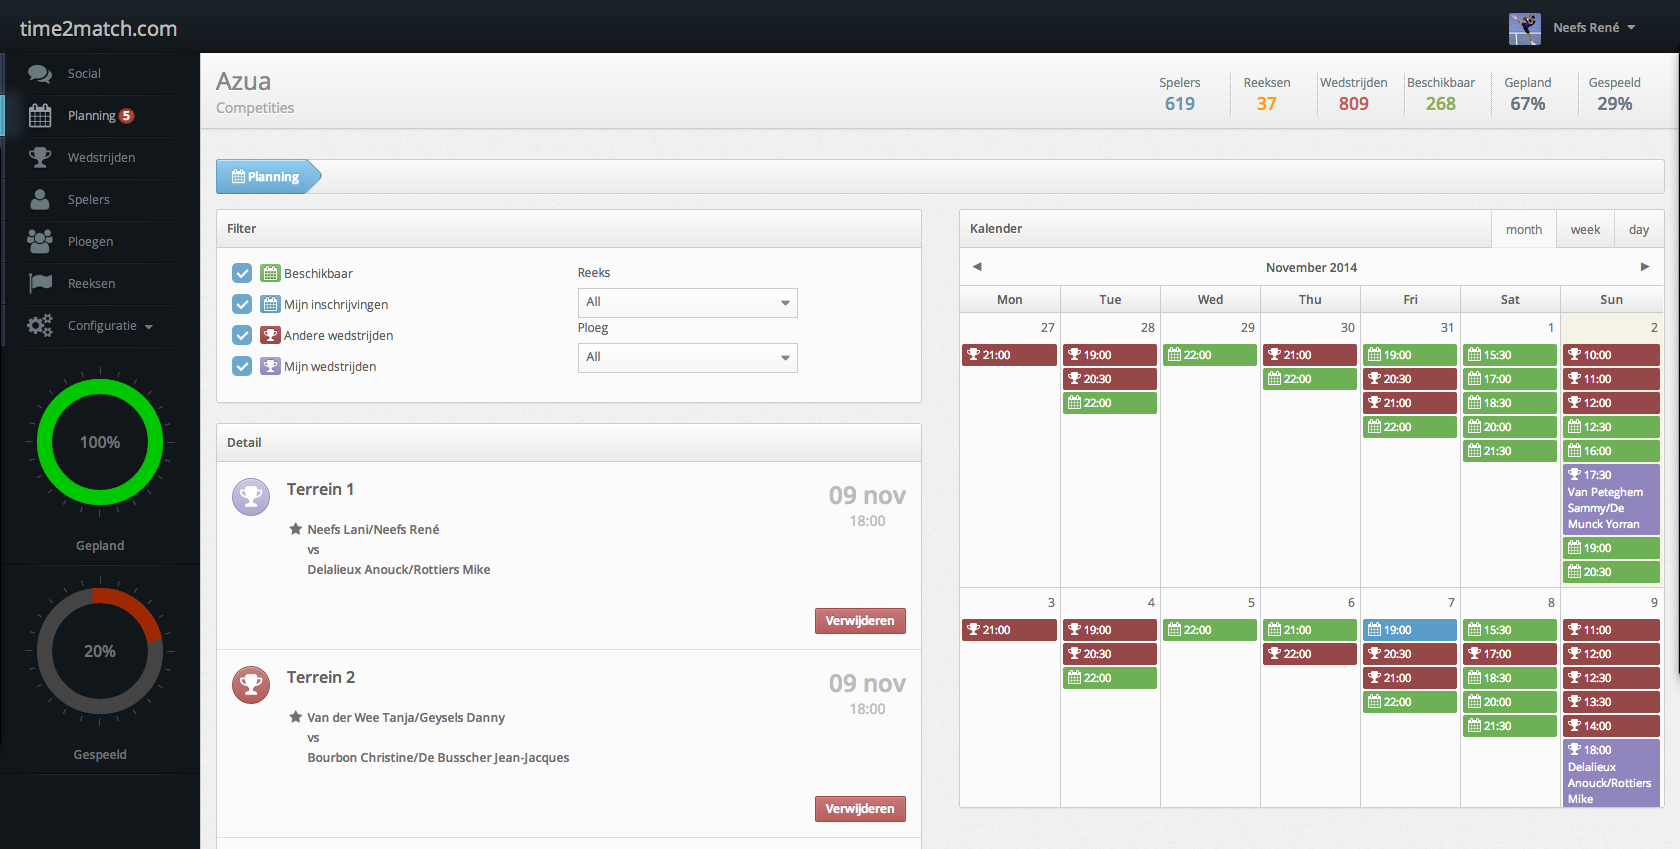The image size is (1680, 849).
Task: Select the Spelers person icon
Action: point(40,200)
